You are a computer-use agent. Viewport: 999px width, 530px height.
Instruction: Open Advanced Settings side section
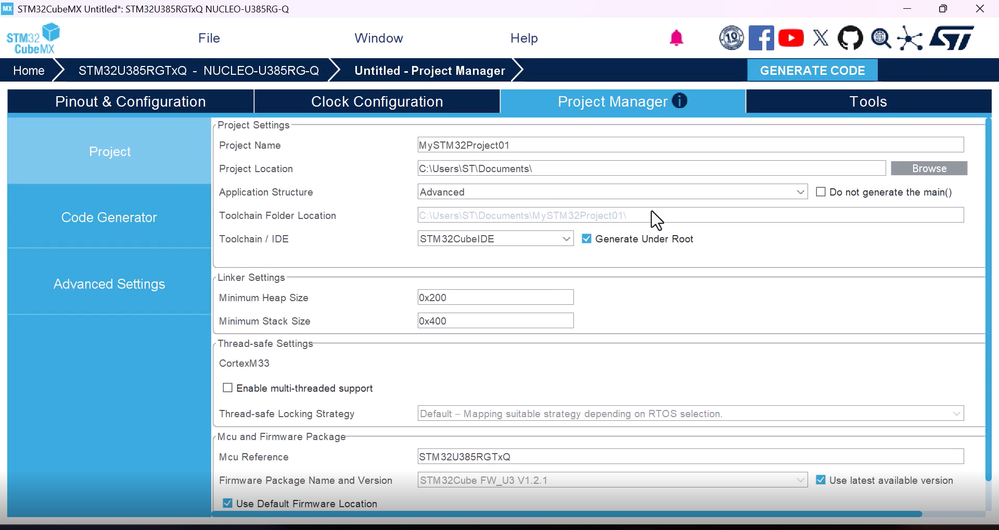109,284
